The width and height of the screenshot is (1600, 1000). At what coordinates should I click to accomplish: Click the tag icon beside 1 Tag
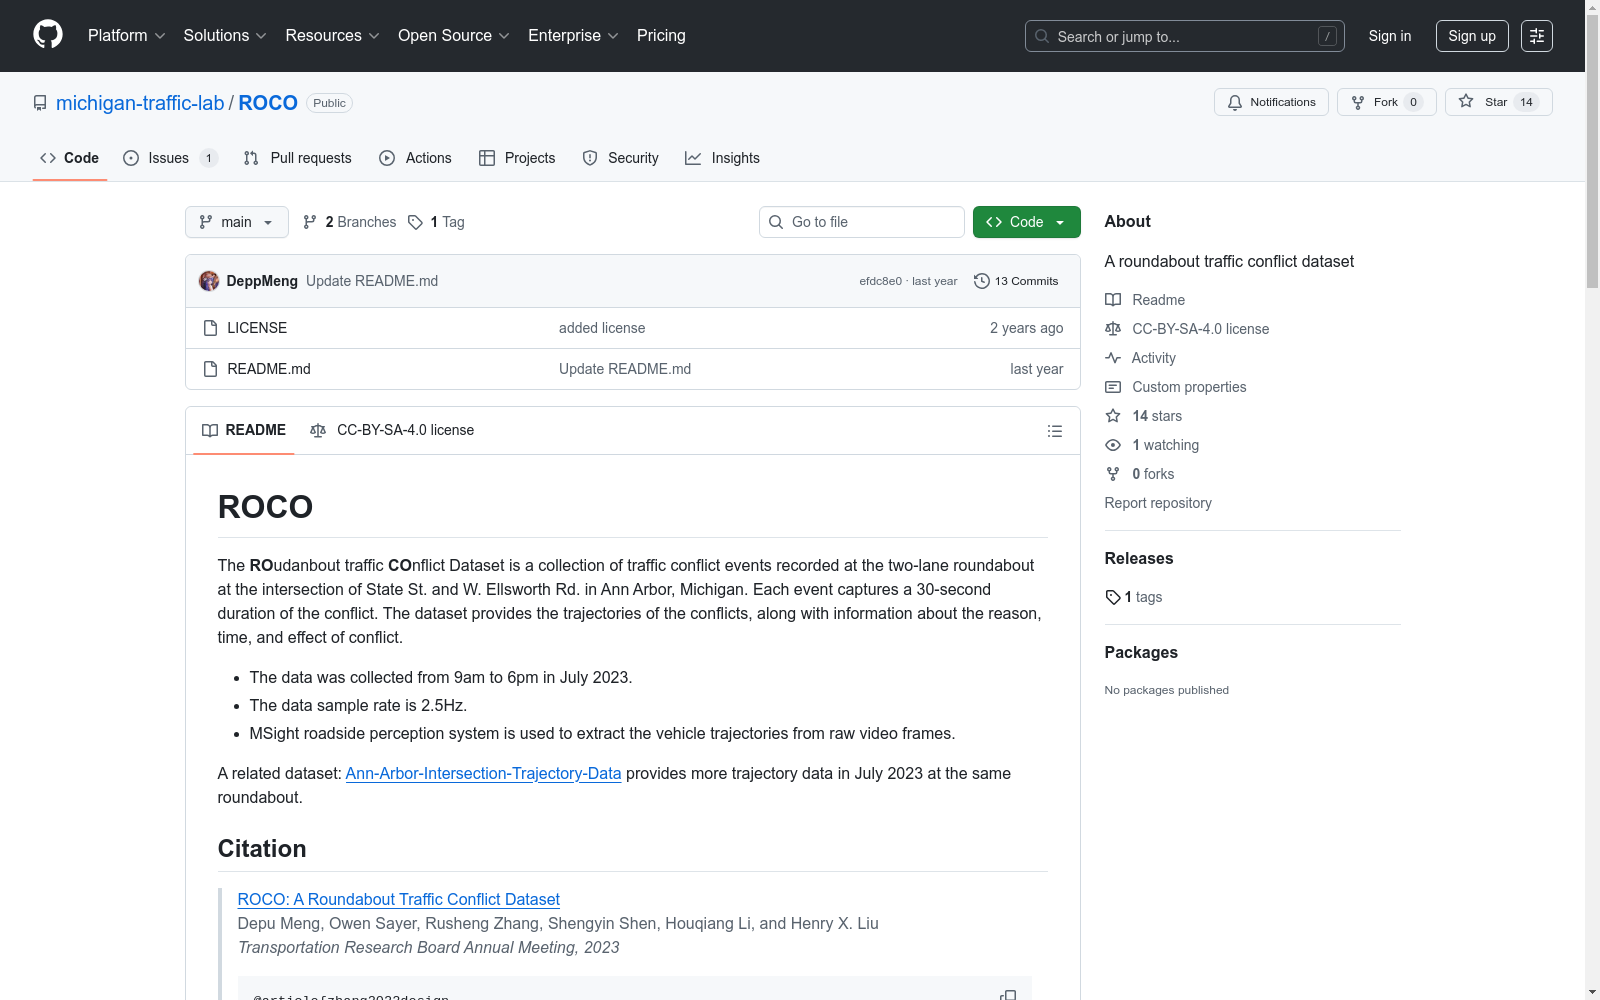pos(416,222)
